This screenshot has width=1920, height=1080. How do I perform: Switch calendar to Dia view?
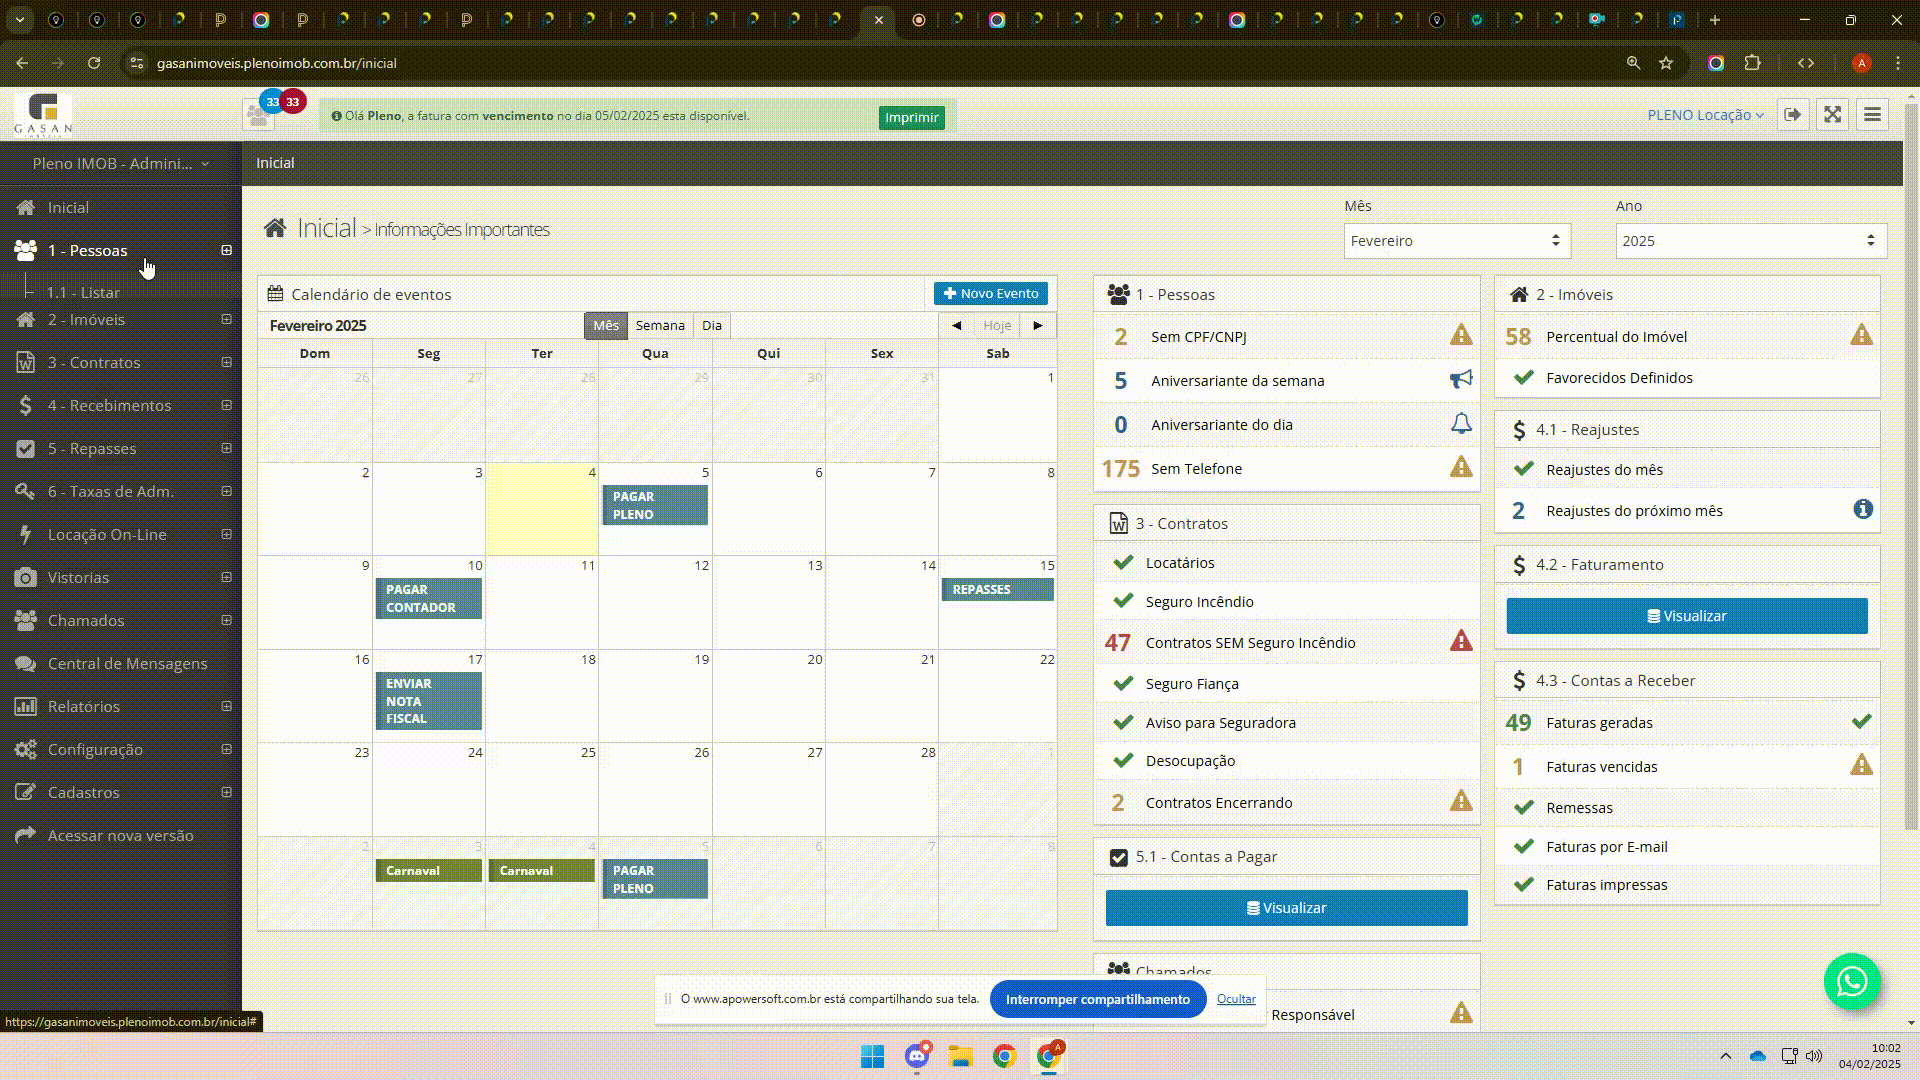point(712,326)
